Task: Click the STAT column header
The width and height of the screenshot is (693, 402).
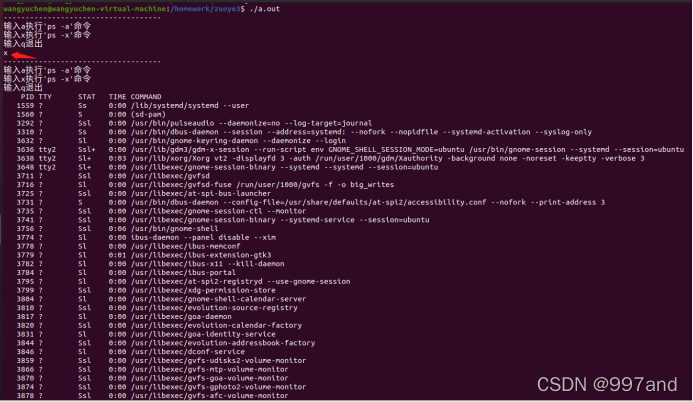Action: click(87, 97)
